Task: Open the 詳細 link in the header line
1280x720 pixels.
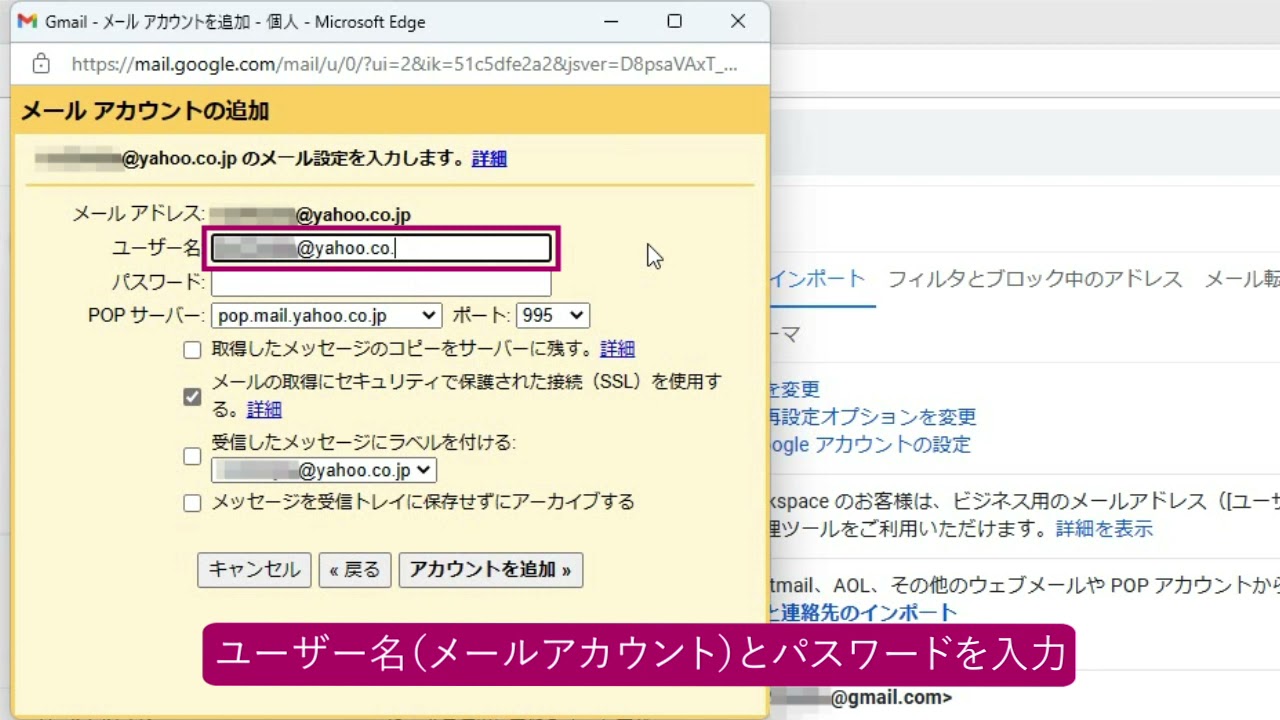Action: tap(489, 158)
